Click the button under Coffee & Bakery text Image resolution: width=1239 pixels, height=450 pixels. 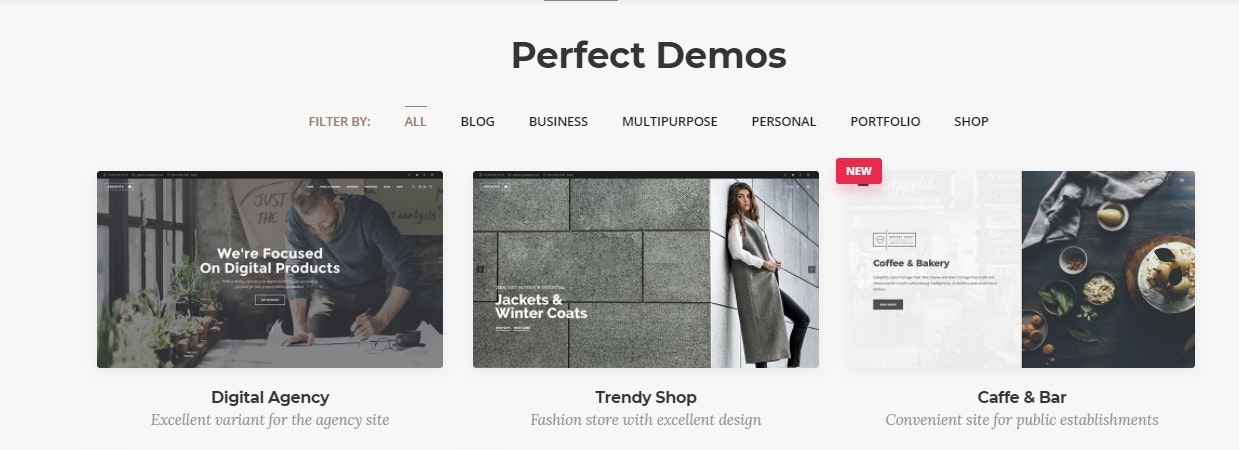[x=888, y=304]
